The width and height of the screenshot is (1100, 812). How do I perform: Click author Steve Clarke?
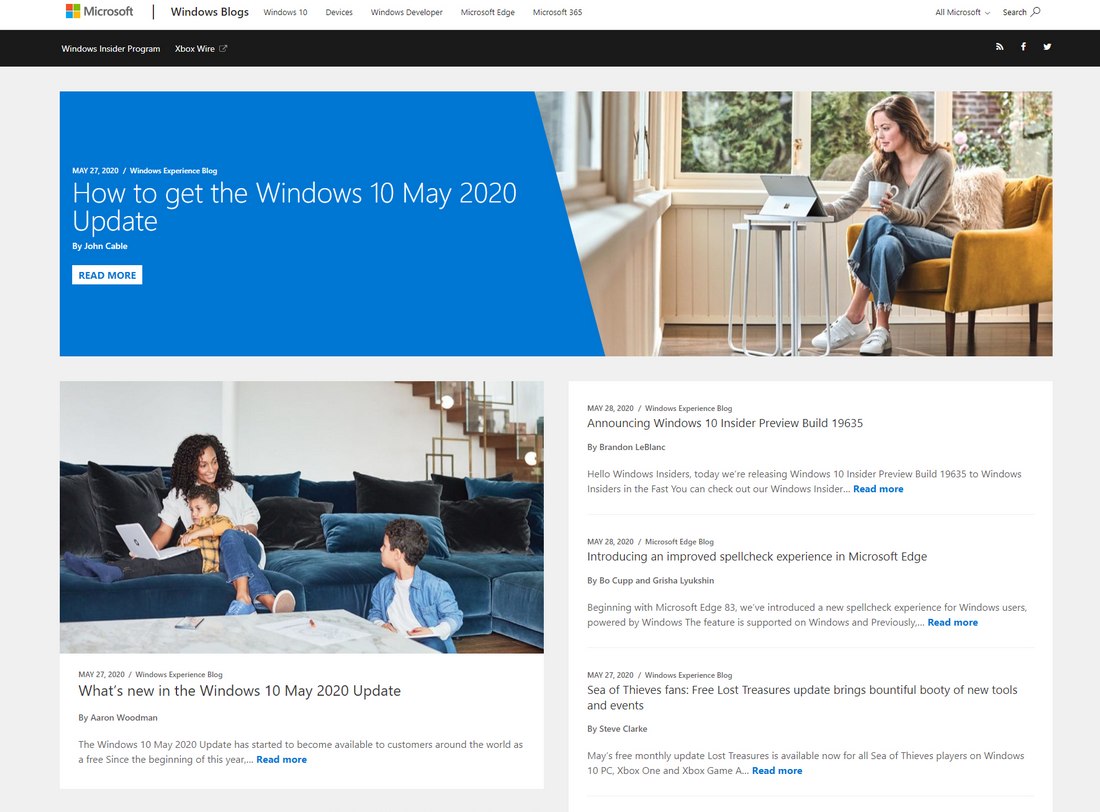point(623,729)
